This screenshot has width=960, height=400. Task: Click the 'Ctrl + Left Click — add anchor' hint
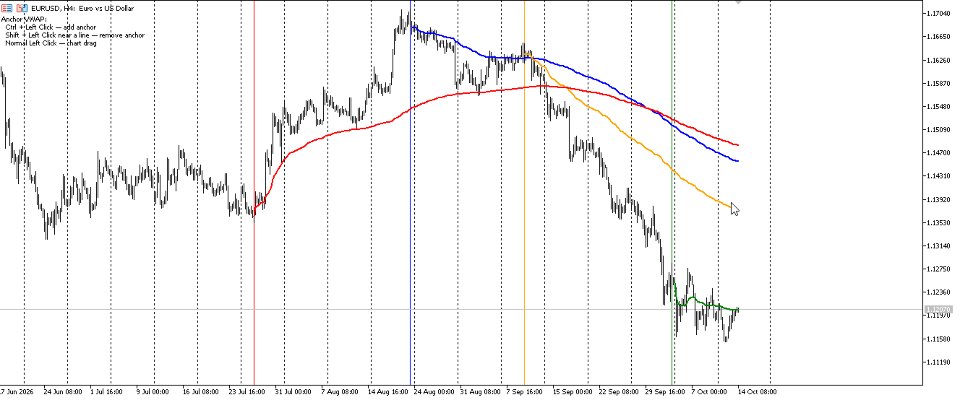(50, 28)
